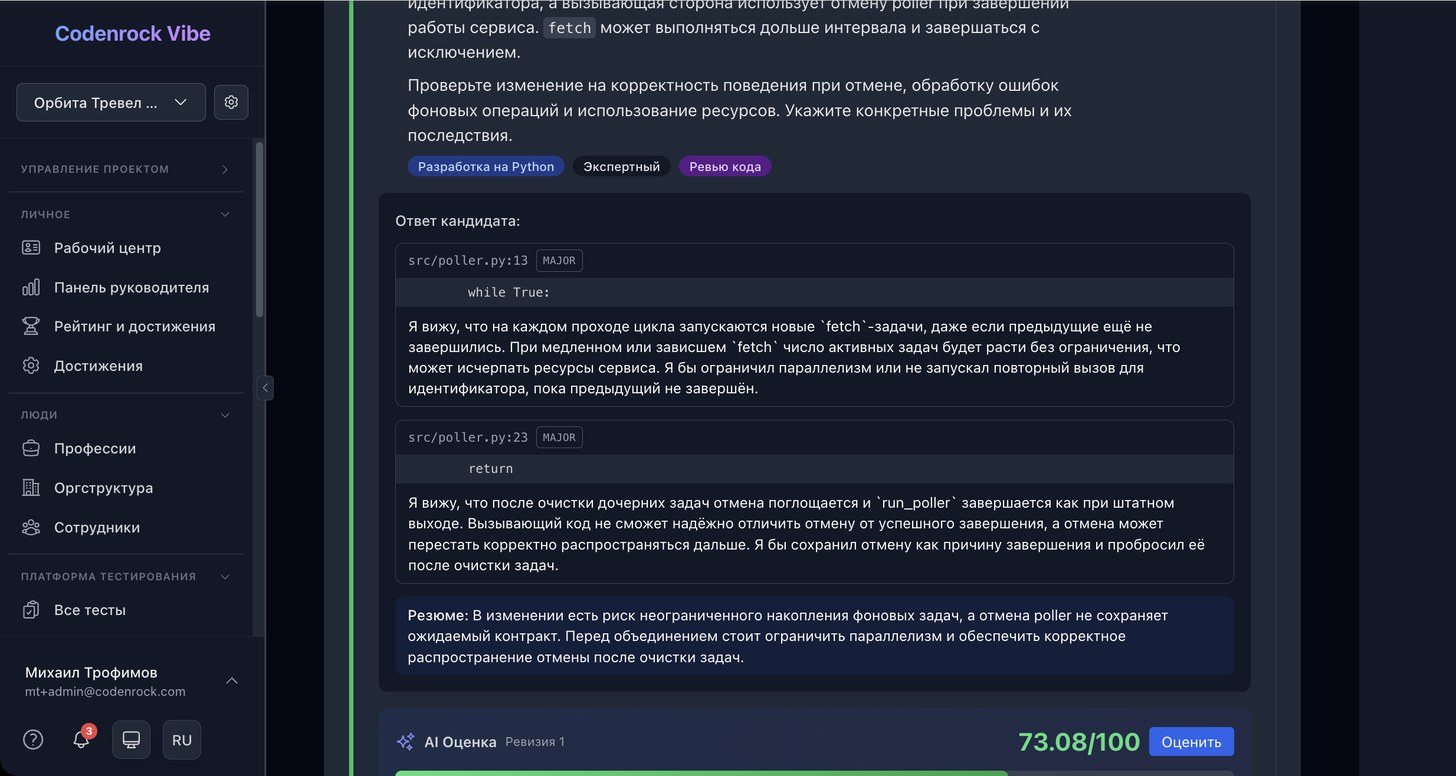The image size is (1456, 776).
Task: Click the sidebar scrollbar
Action: [x=260, y=230]
